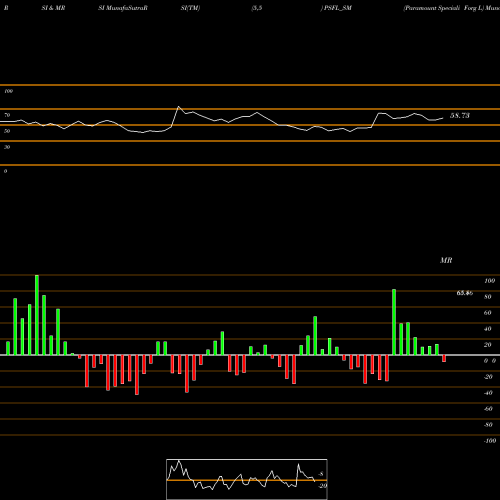
Task: Click the 'Paramount Speciali Forg L' company name
Action: (x=443, y=8)
